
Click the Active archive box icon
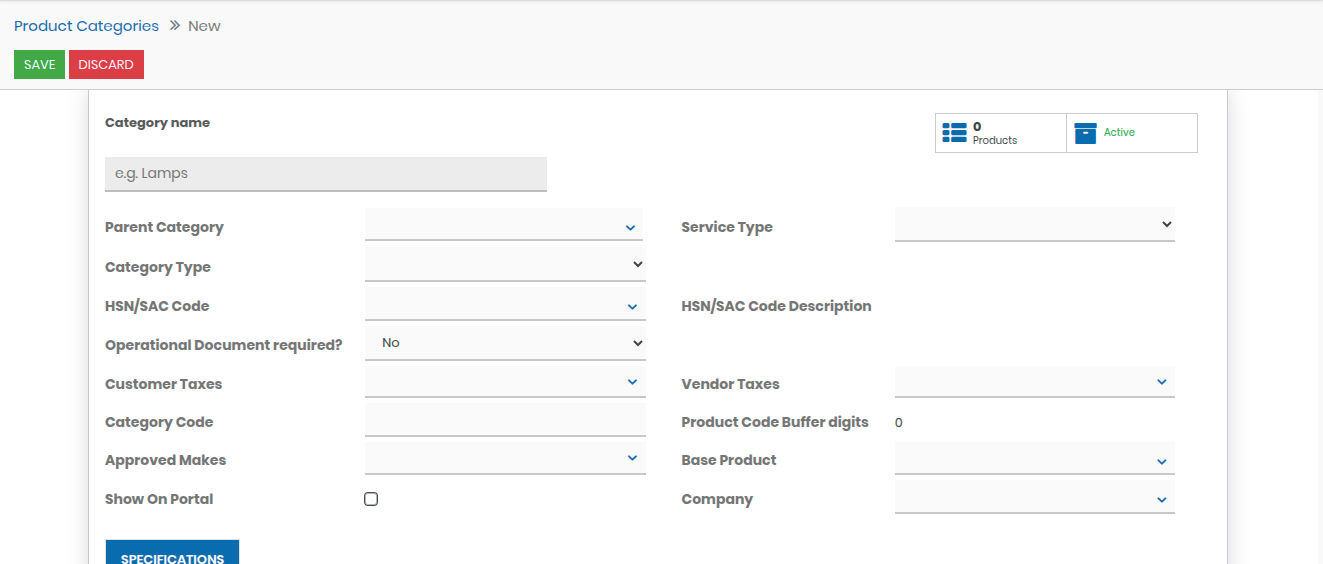(1085, 133)
